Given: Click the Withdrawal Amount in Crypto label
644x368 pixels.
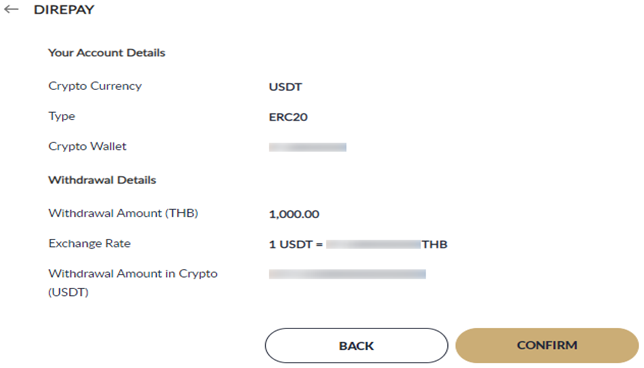Looking at the screenshot, I should (x=133, y=283).
